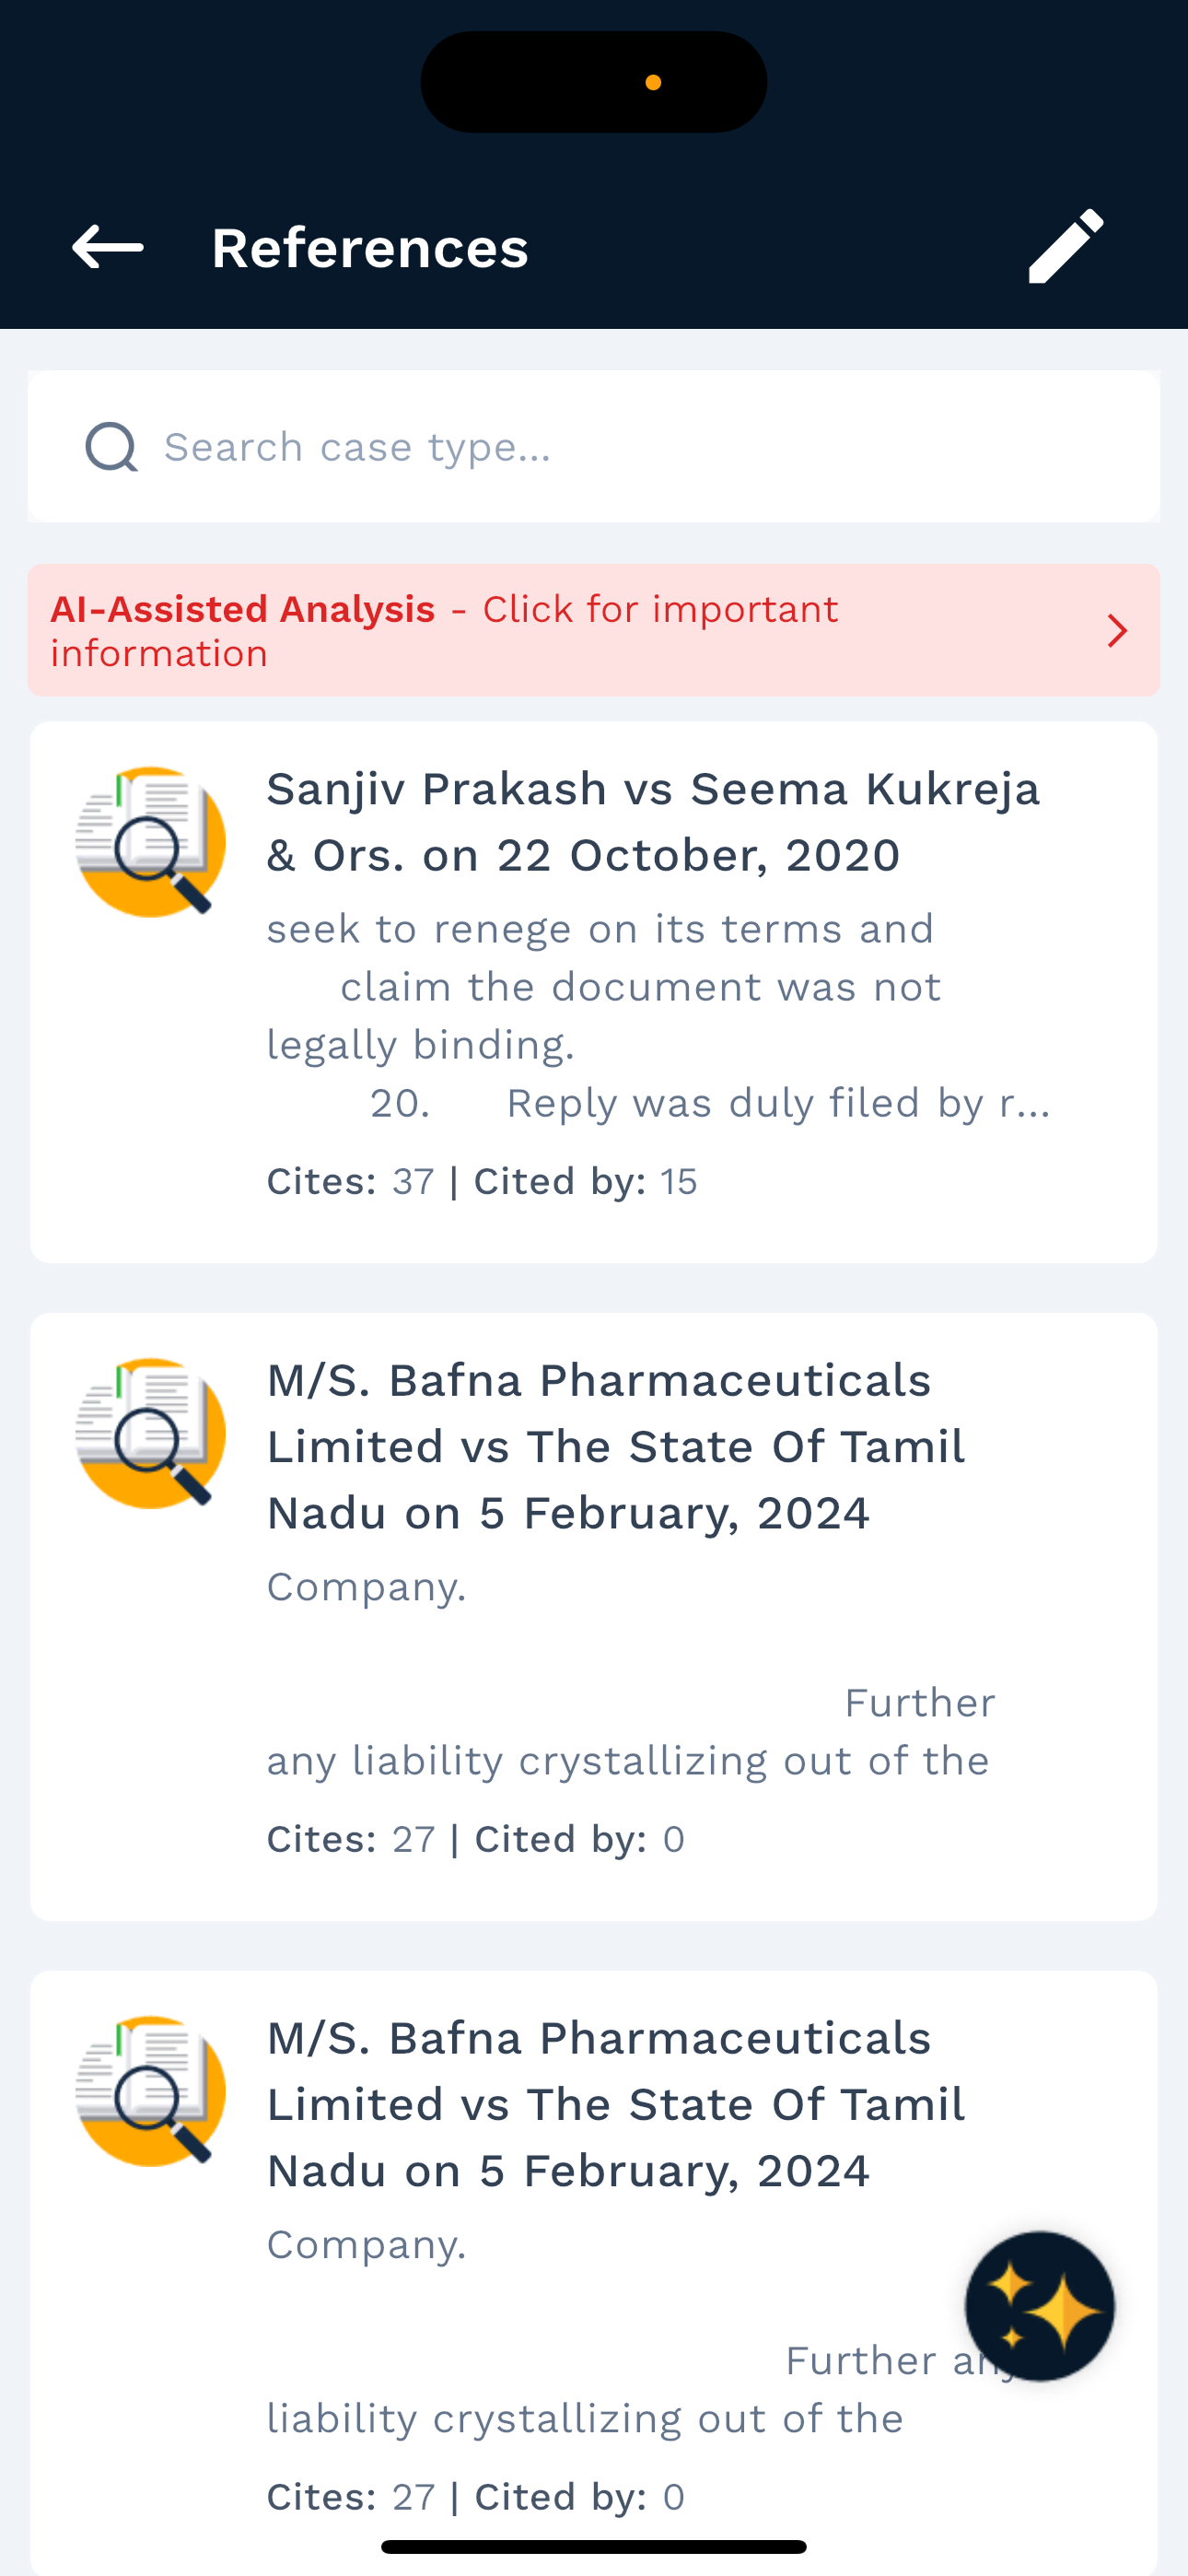Tap the Sanjiv Prakash case document icon
The height and width of the screenshot is (2576, 1188).
click(x=150, y=841)
